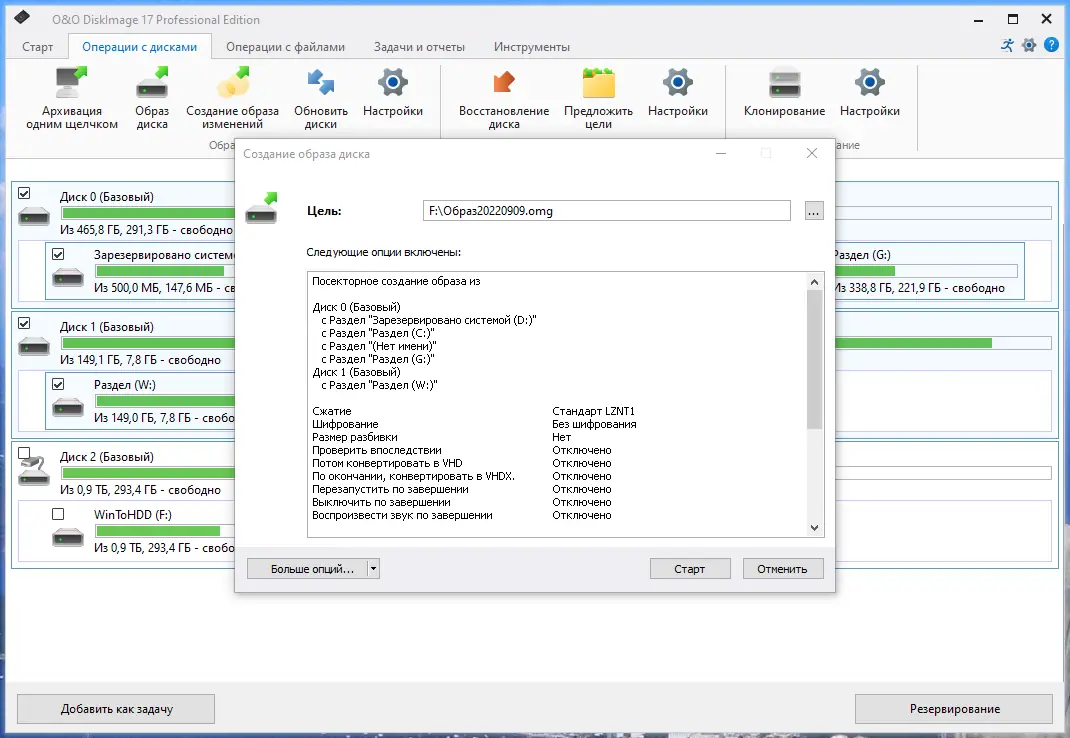The image size is (1070, 738).
Task: Click the 'с Раздел "Раздел (C:)"' line
Action: [x=377, y=333]
